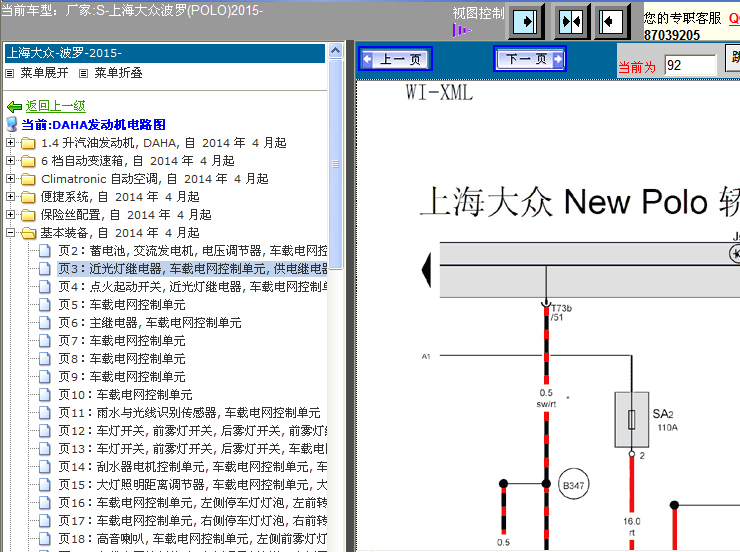
Task: Open 页10：车载电网控制单元 page
Action: pos(126,394)
